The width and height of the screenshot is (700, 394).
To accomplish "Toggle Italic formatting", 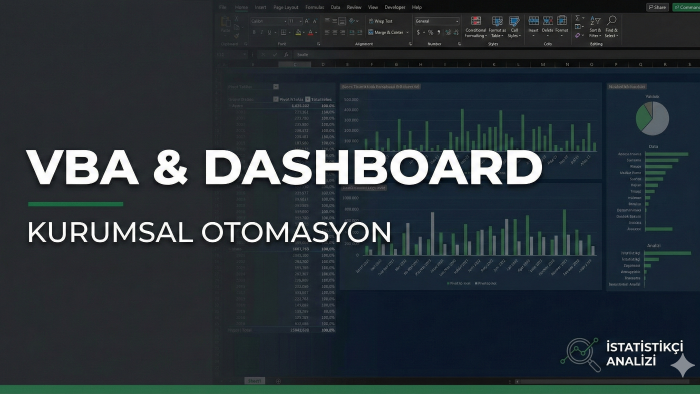I will pyautogui.click(x=262, y=32).
